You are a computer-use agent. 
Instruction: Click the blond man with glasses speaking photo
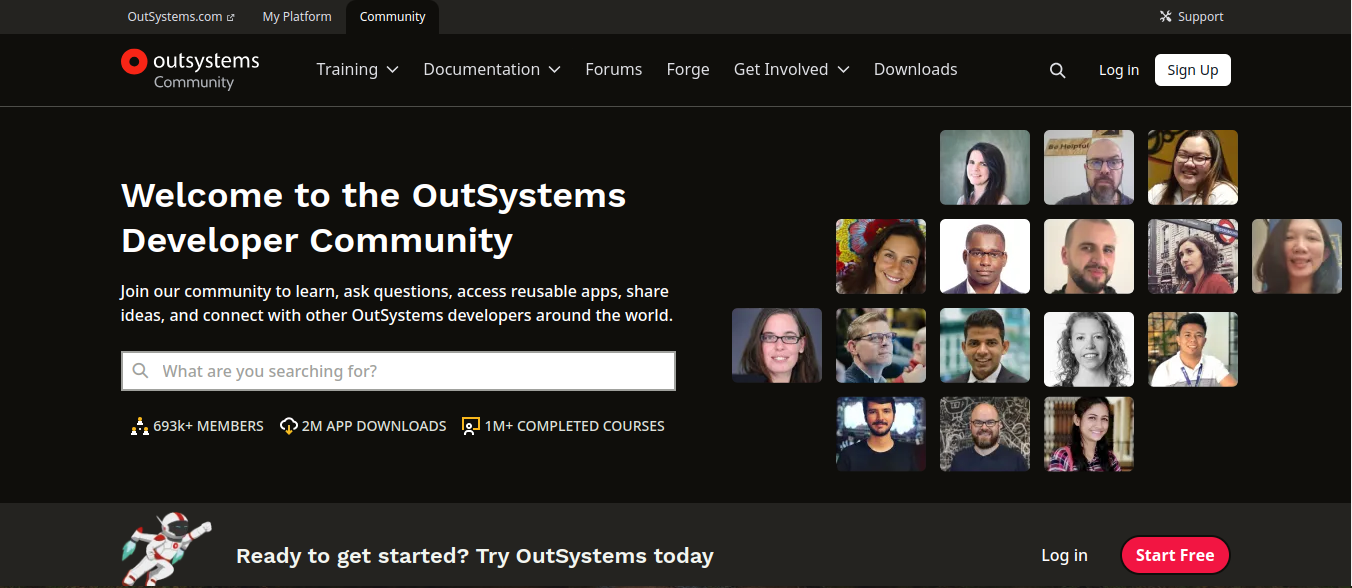(881, 345)
